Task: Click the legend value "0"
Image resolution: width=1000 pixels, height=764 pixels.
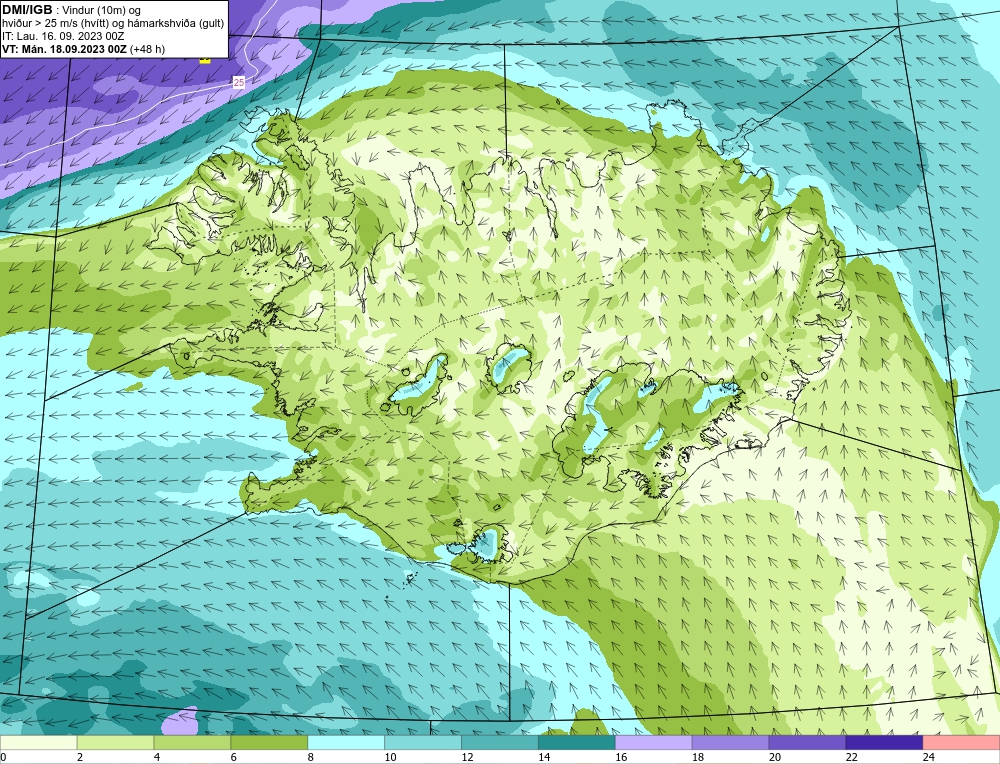Action: pos(3,757)
